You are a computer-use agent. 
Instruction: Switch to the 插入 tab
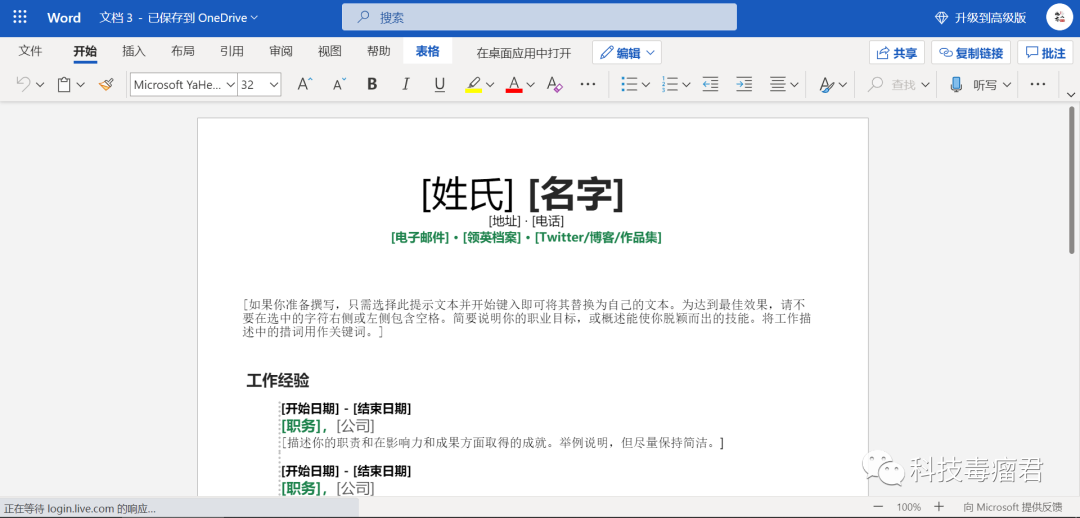coord(134,51)
